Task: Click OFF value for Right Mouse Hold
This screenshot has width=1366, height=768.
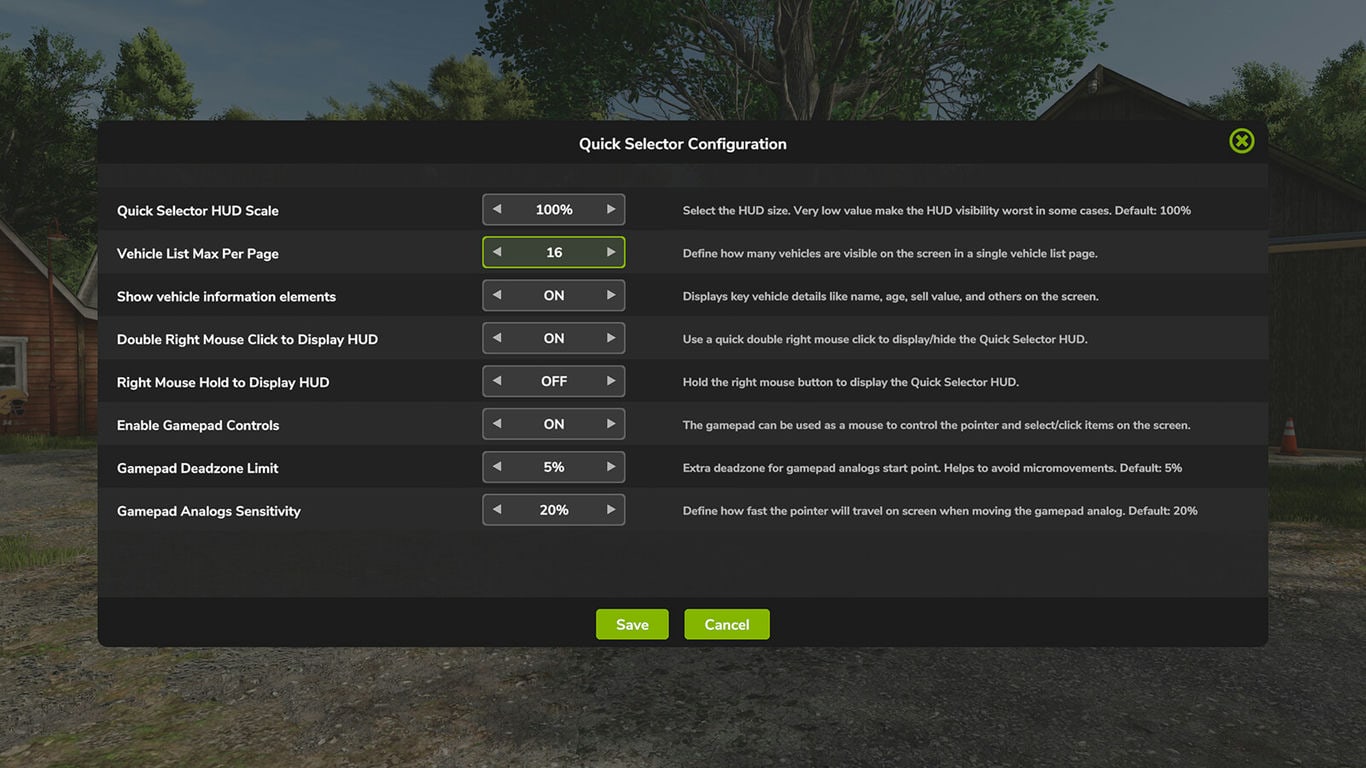Action: (x=554, y=382)
